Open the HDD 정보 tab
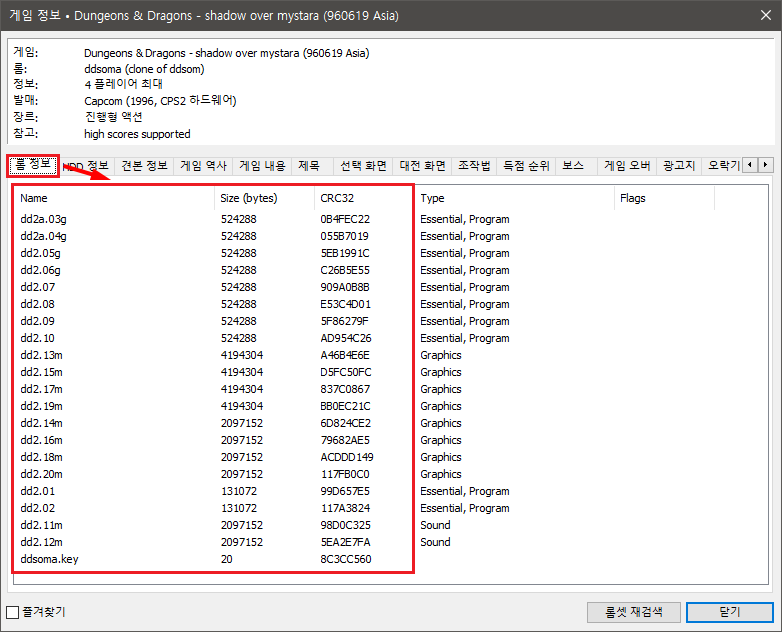The height and width of the screenshot is (632, 782). point(86,166)
